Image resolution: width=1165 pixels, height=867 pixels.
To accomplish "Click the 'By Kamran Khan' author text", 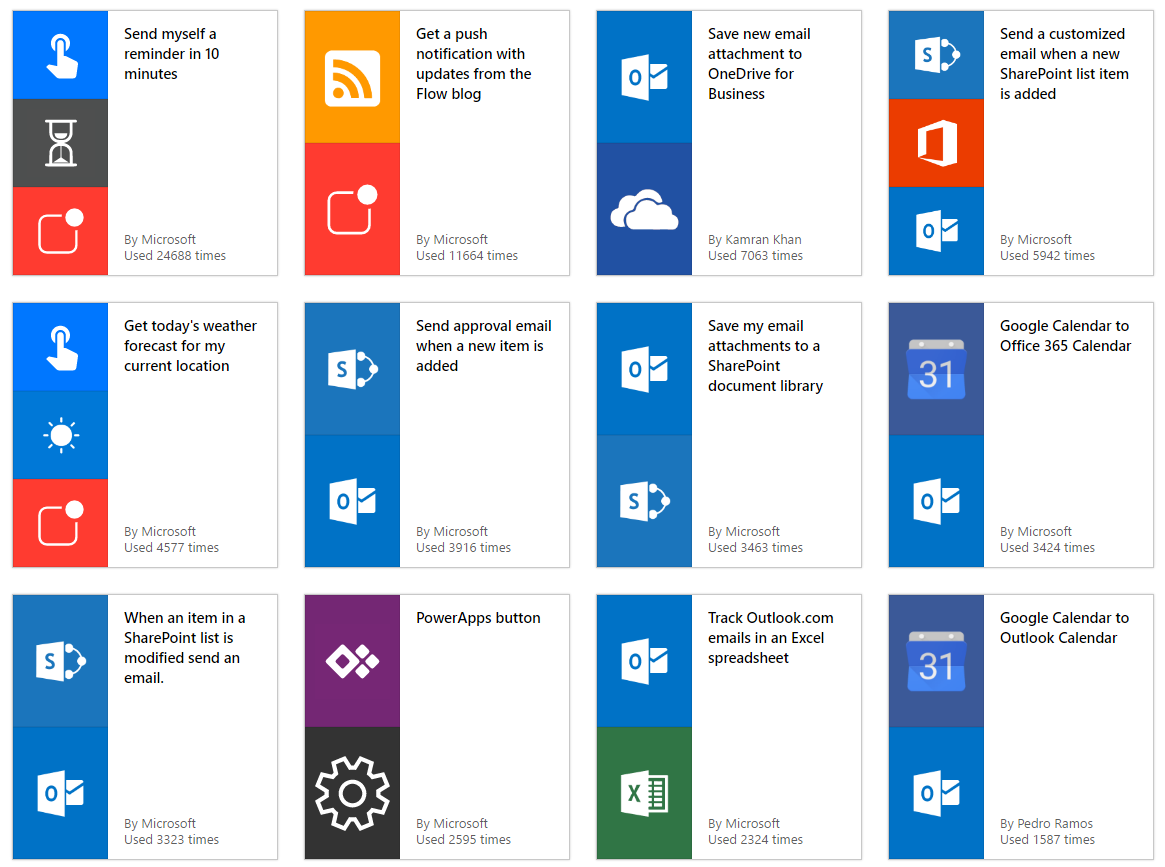I will [x=754, y=239].
